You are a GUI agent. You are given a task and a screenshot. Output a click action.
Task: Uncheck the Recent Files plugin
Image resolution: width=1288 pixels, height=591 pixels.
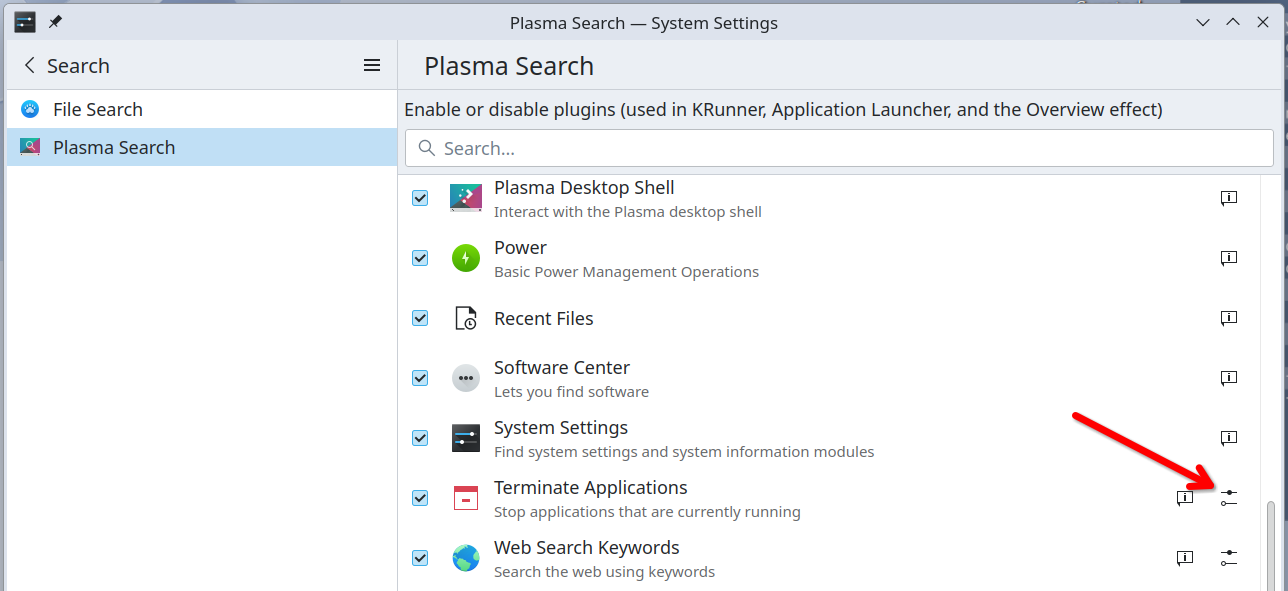point(420,318)
